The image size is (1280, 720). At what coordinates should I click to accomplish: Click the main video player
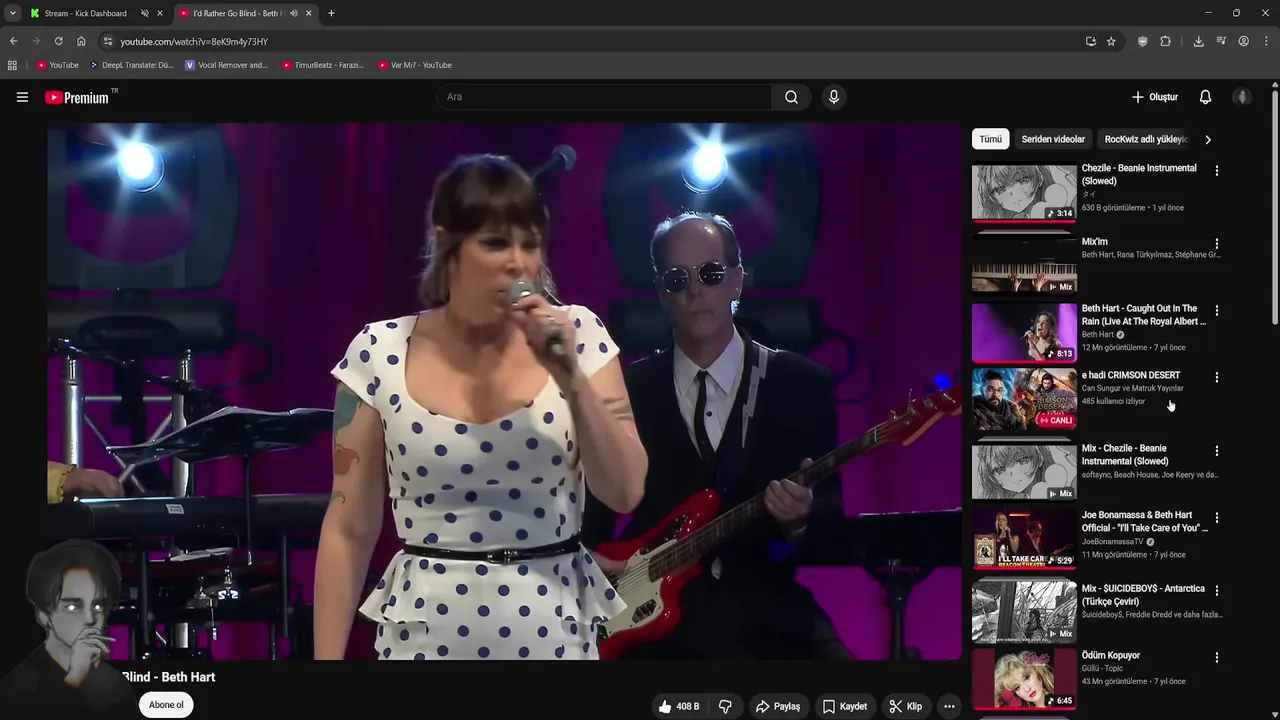tap(504, 391)
